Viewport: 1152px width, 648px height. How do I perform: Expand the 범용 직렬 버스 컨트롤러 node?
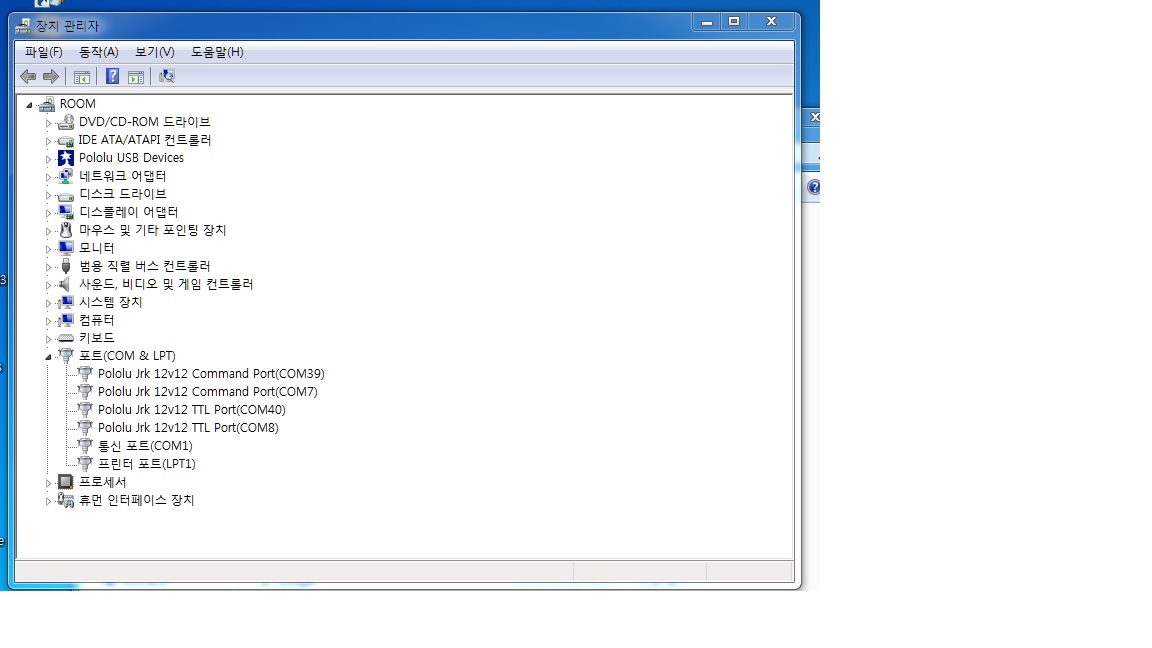tap(48, 267)
